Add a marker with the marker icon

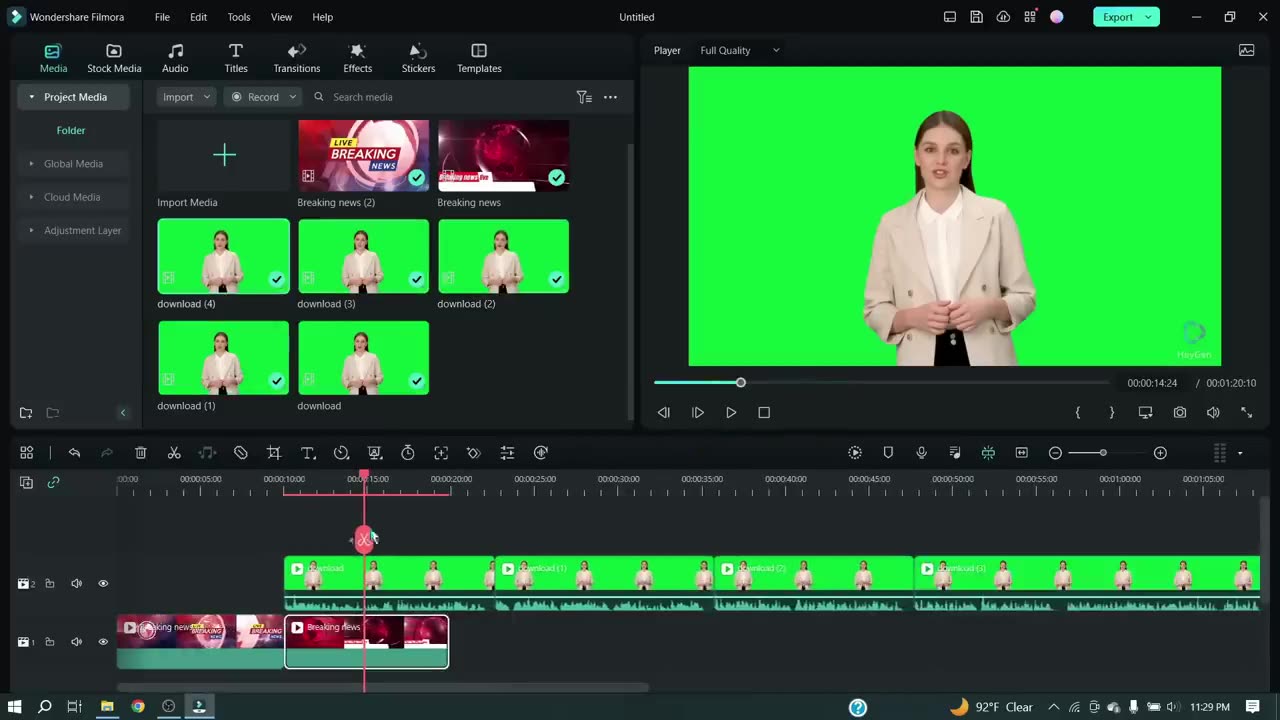[888, 453]
